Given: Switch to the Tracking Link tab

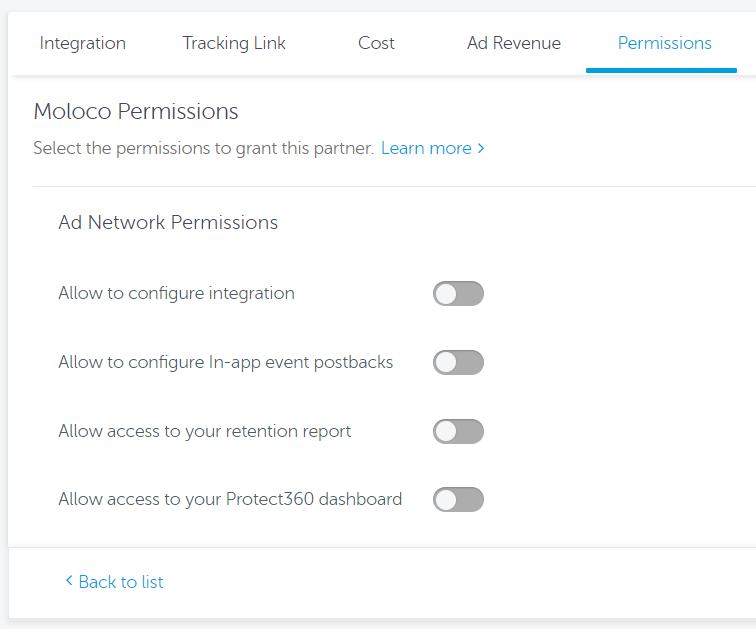Looking at the screenshot, I should coord(234,43).
